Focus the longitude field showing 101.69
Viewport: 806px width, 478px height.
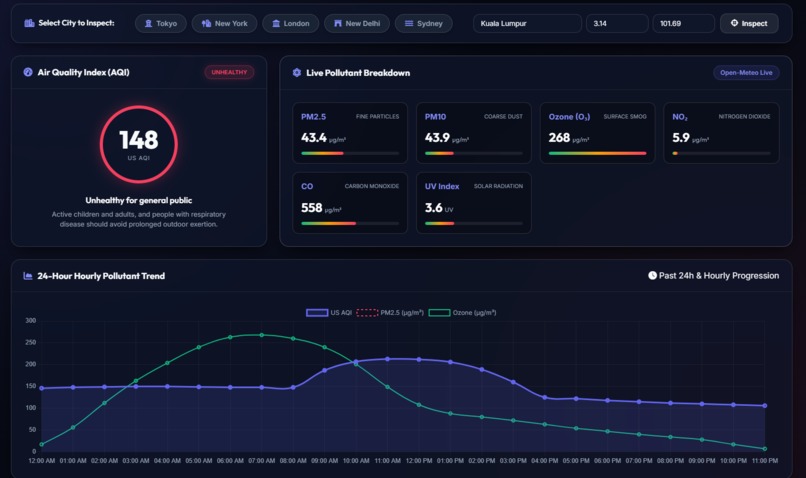(x=684, y=24)
